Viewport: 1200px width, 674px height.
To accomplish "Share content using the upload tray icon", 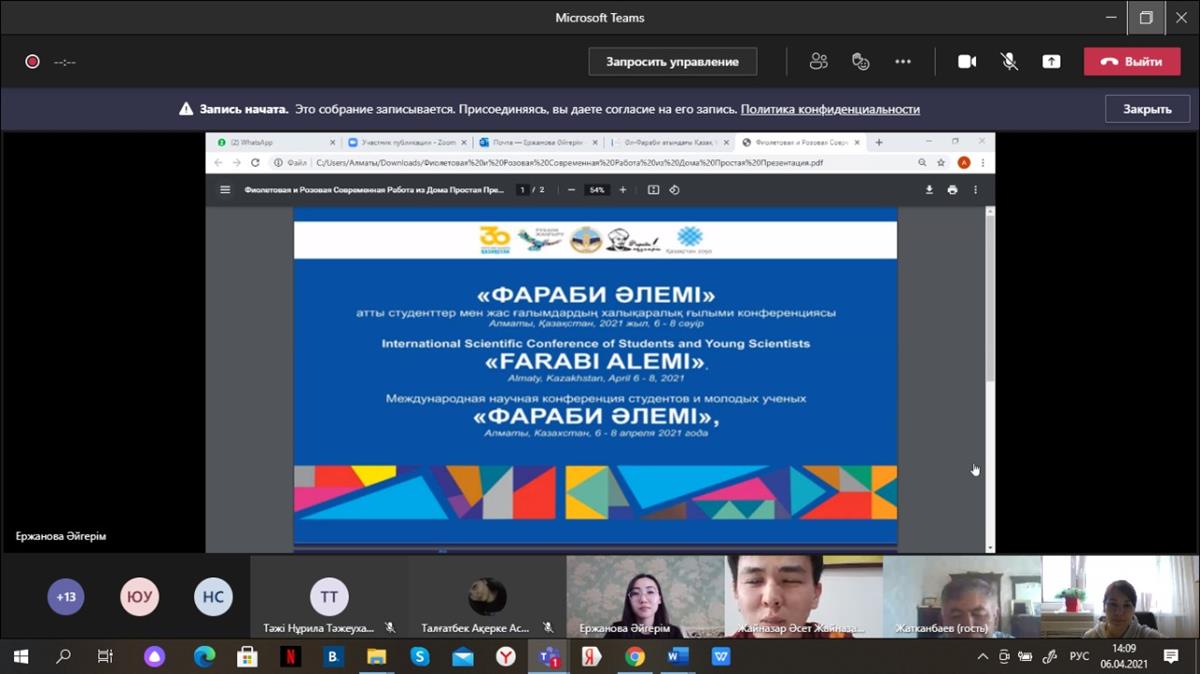I will [1051, 61].
